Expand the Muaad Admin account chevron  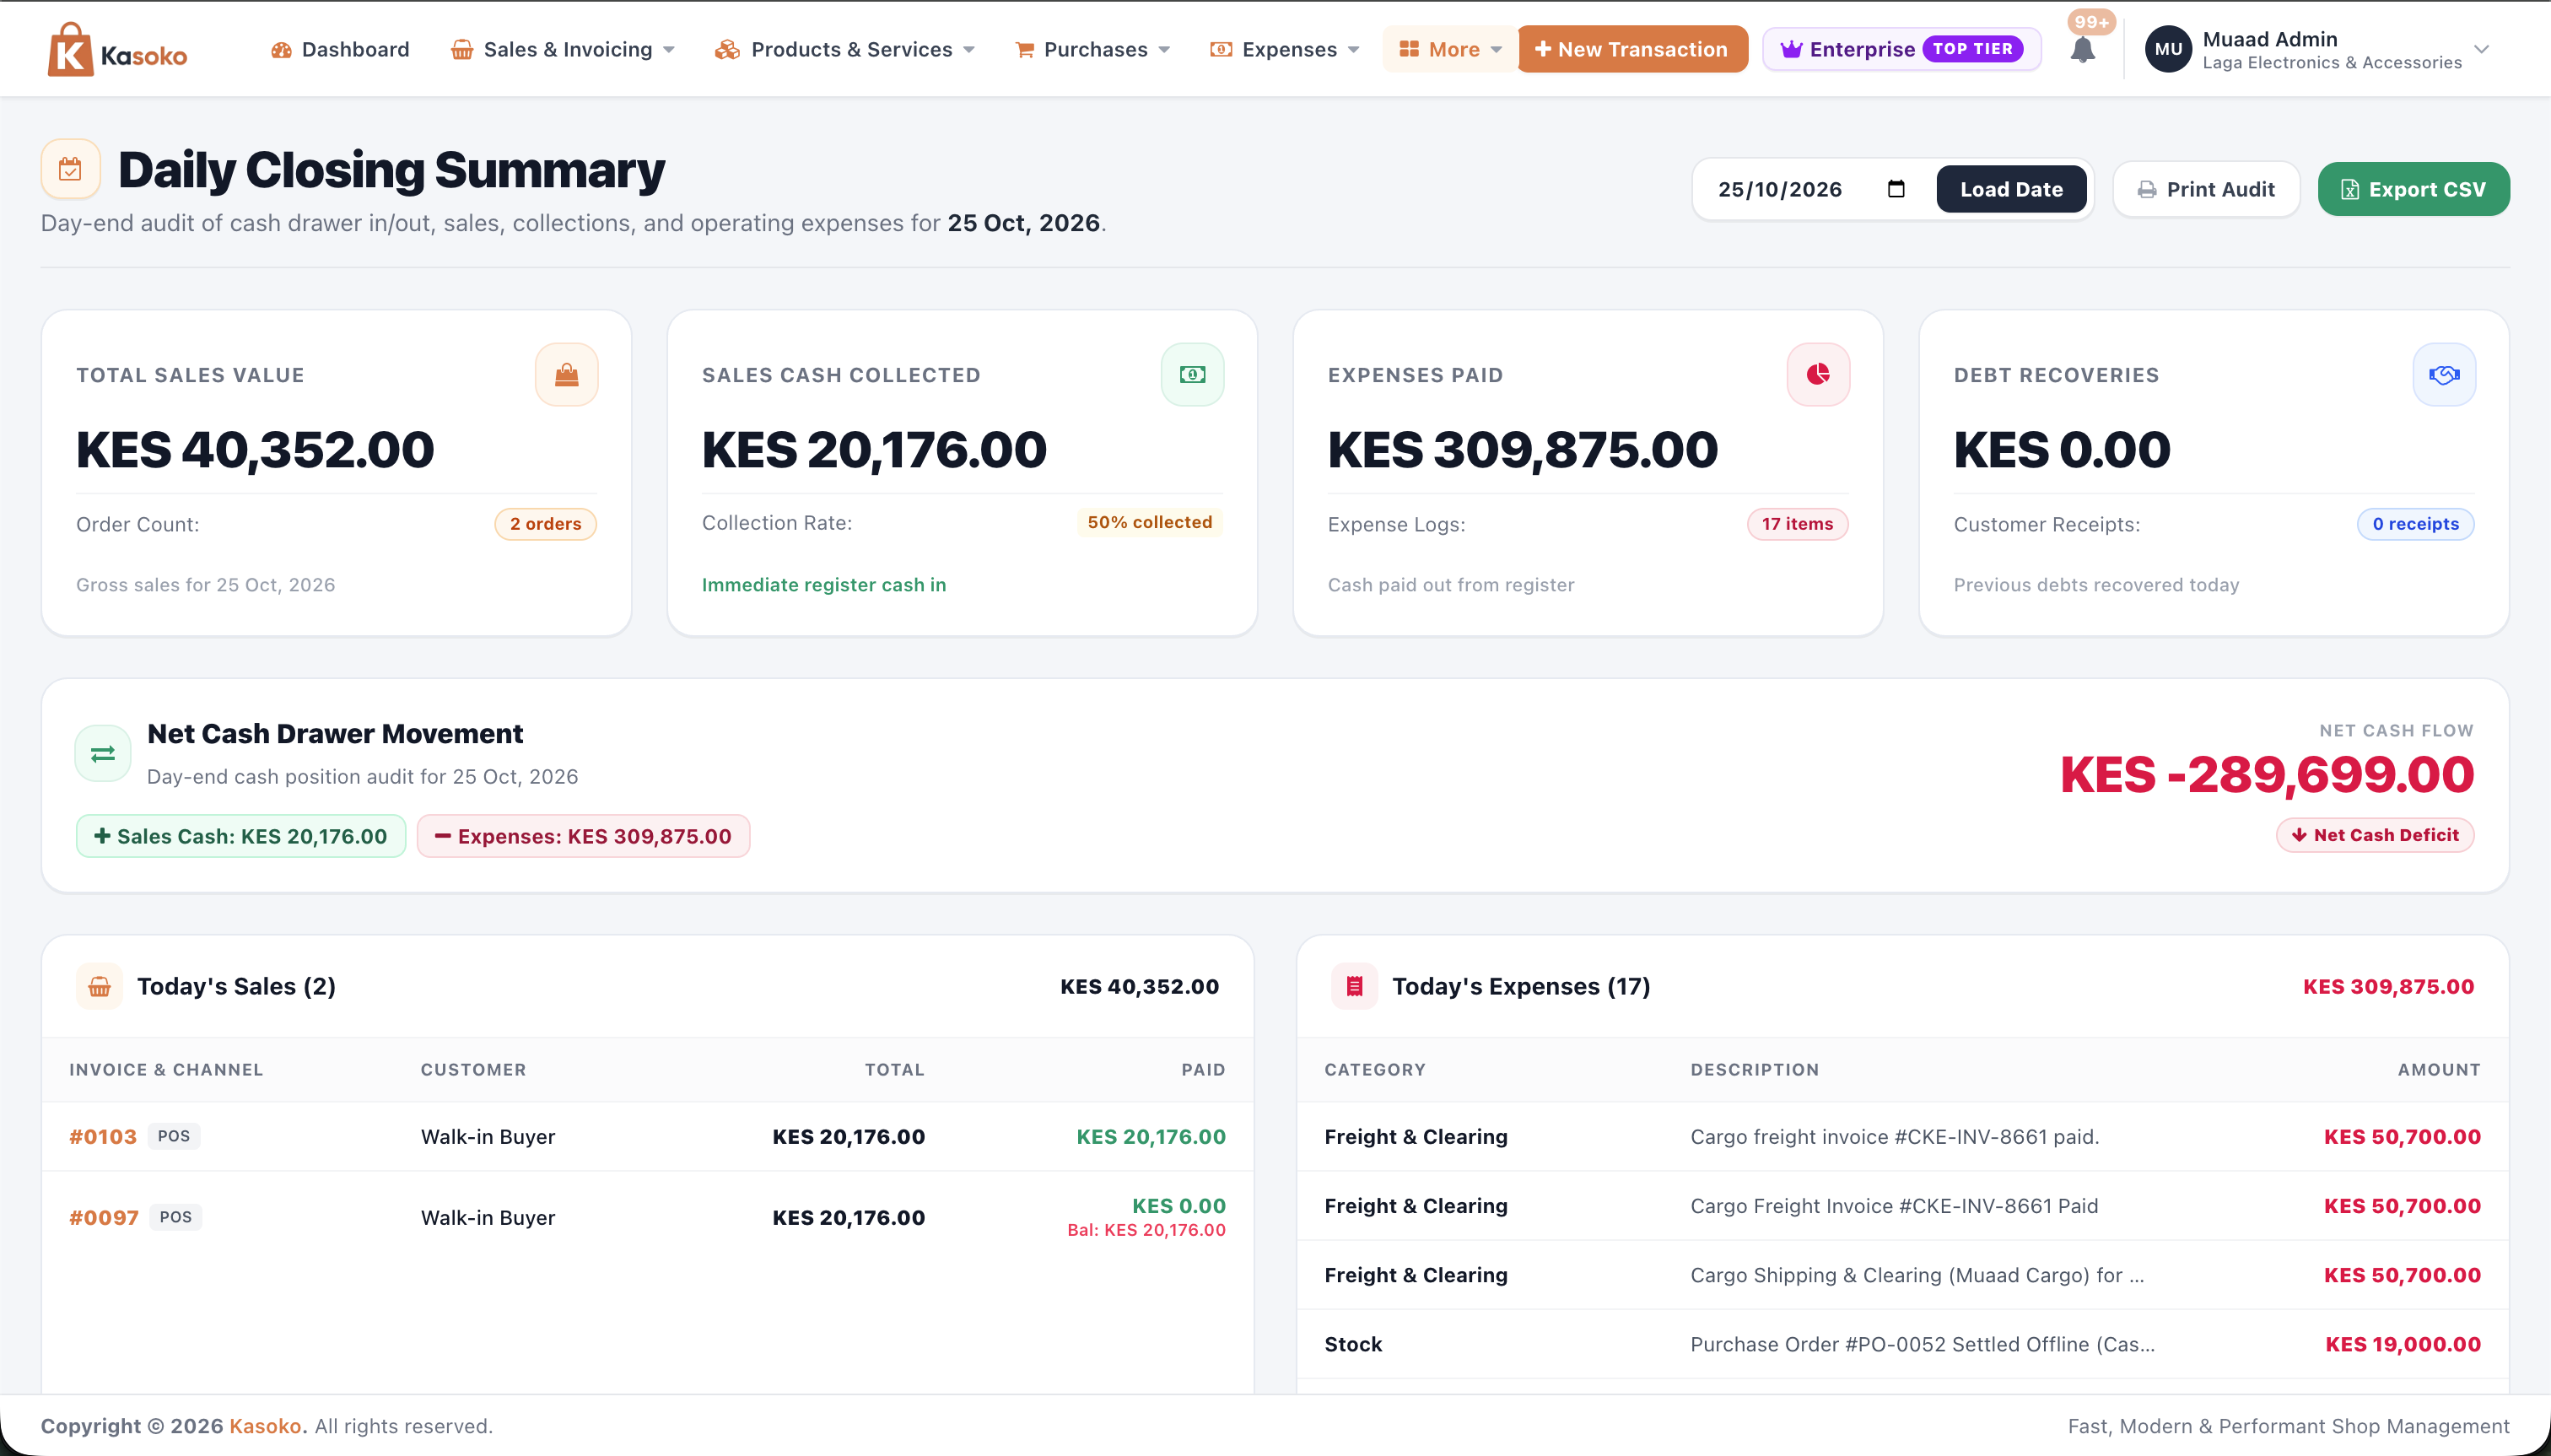[2482, 50]
